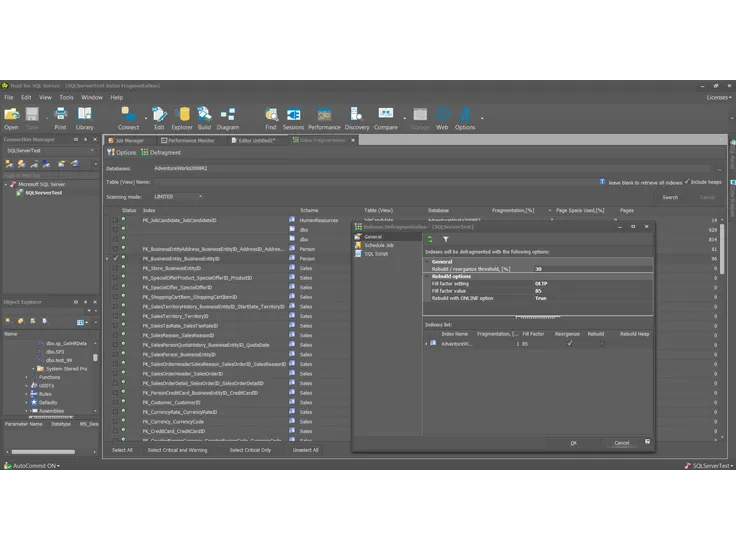Click the Web toolbar icon

pyautogui.click(x=442, y=114)
